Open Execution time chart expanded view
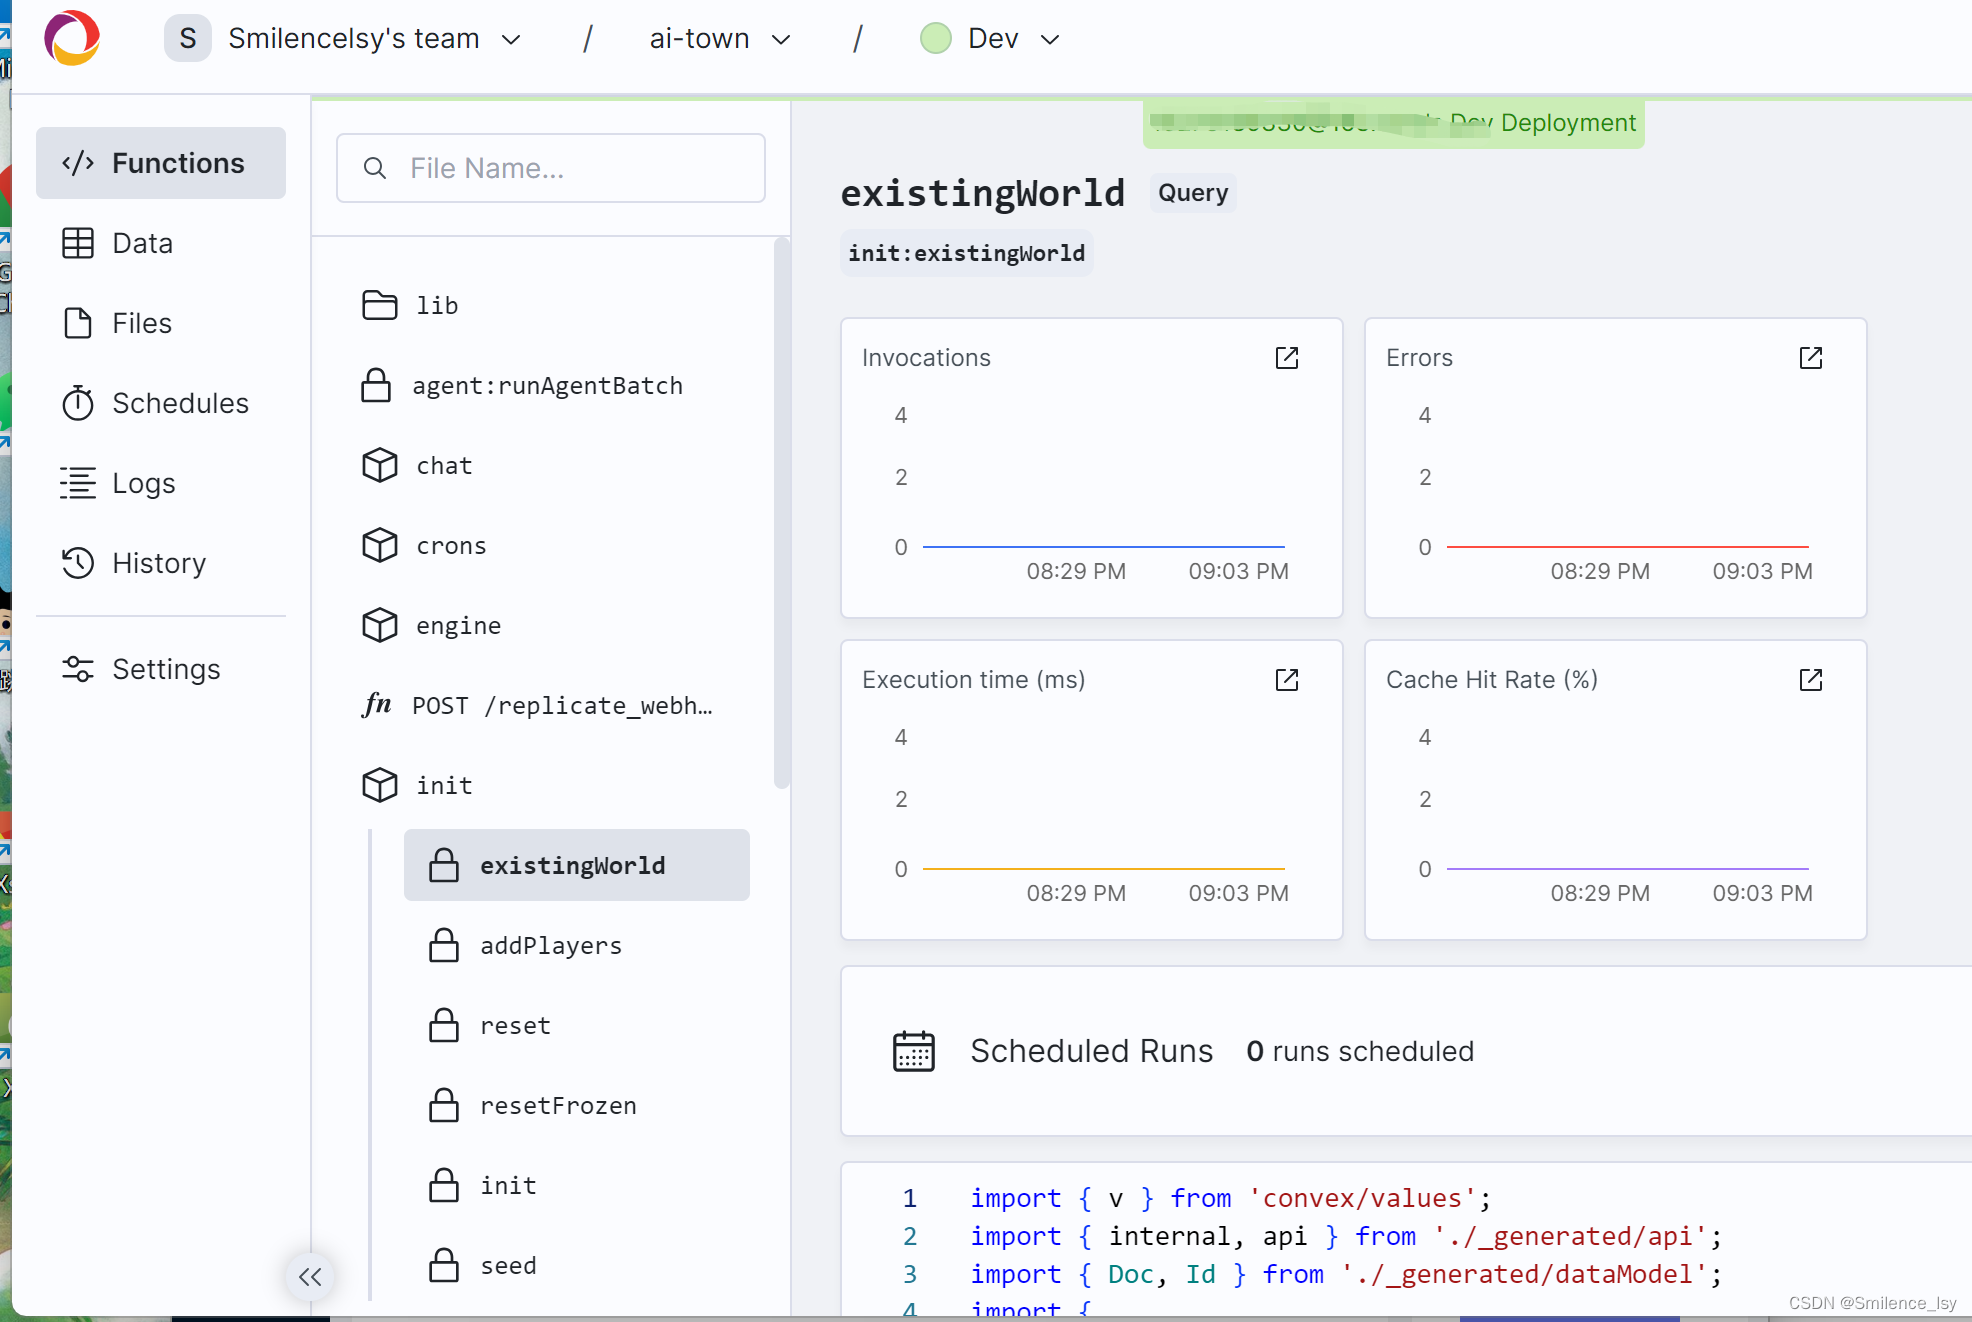This screenshot has height=1322, width=1972. tap(1287, 680)
